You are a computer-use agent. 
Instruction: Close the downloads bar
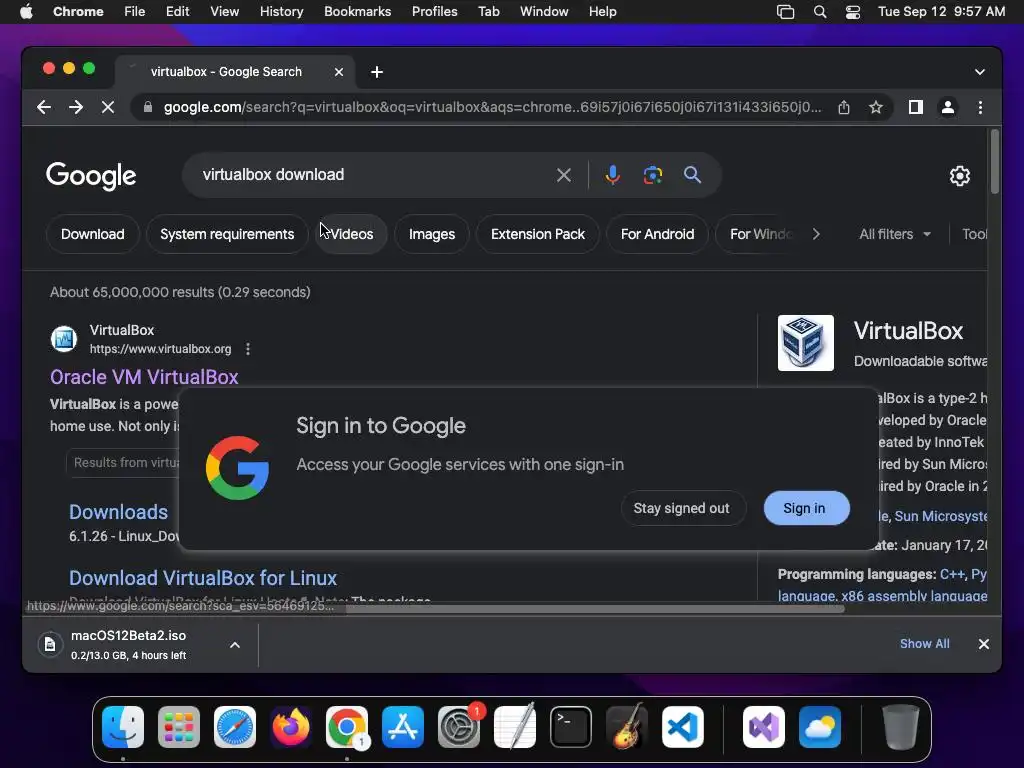pyautogui.click(x=984, y=644)
